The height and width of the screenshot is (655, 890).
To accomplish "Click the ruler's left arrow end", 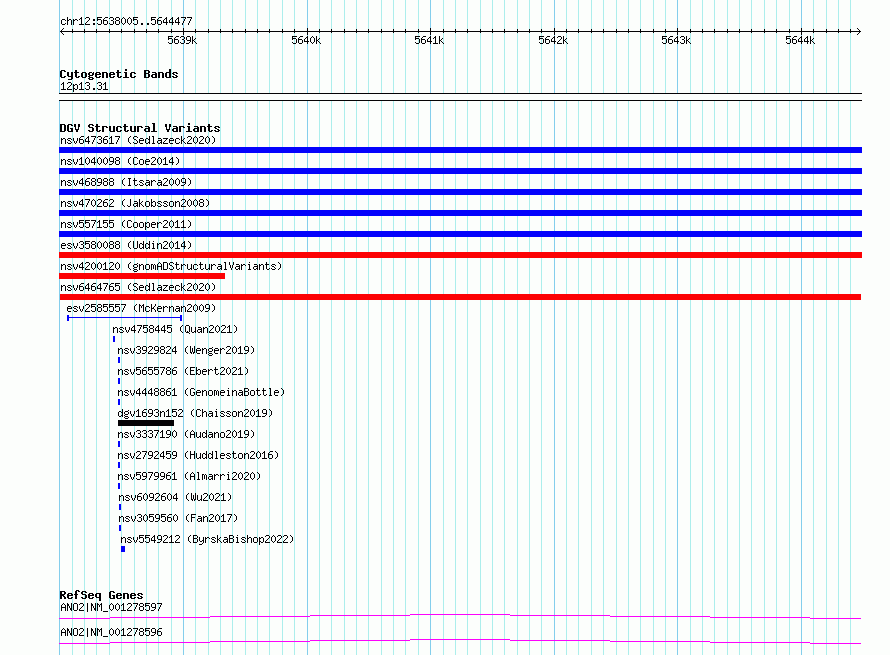I will [x=62, y=32].
